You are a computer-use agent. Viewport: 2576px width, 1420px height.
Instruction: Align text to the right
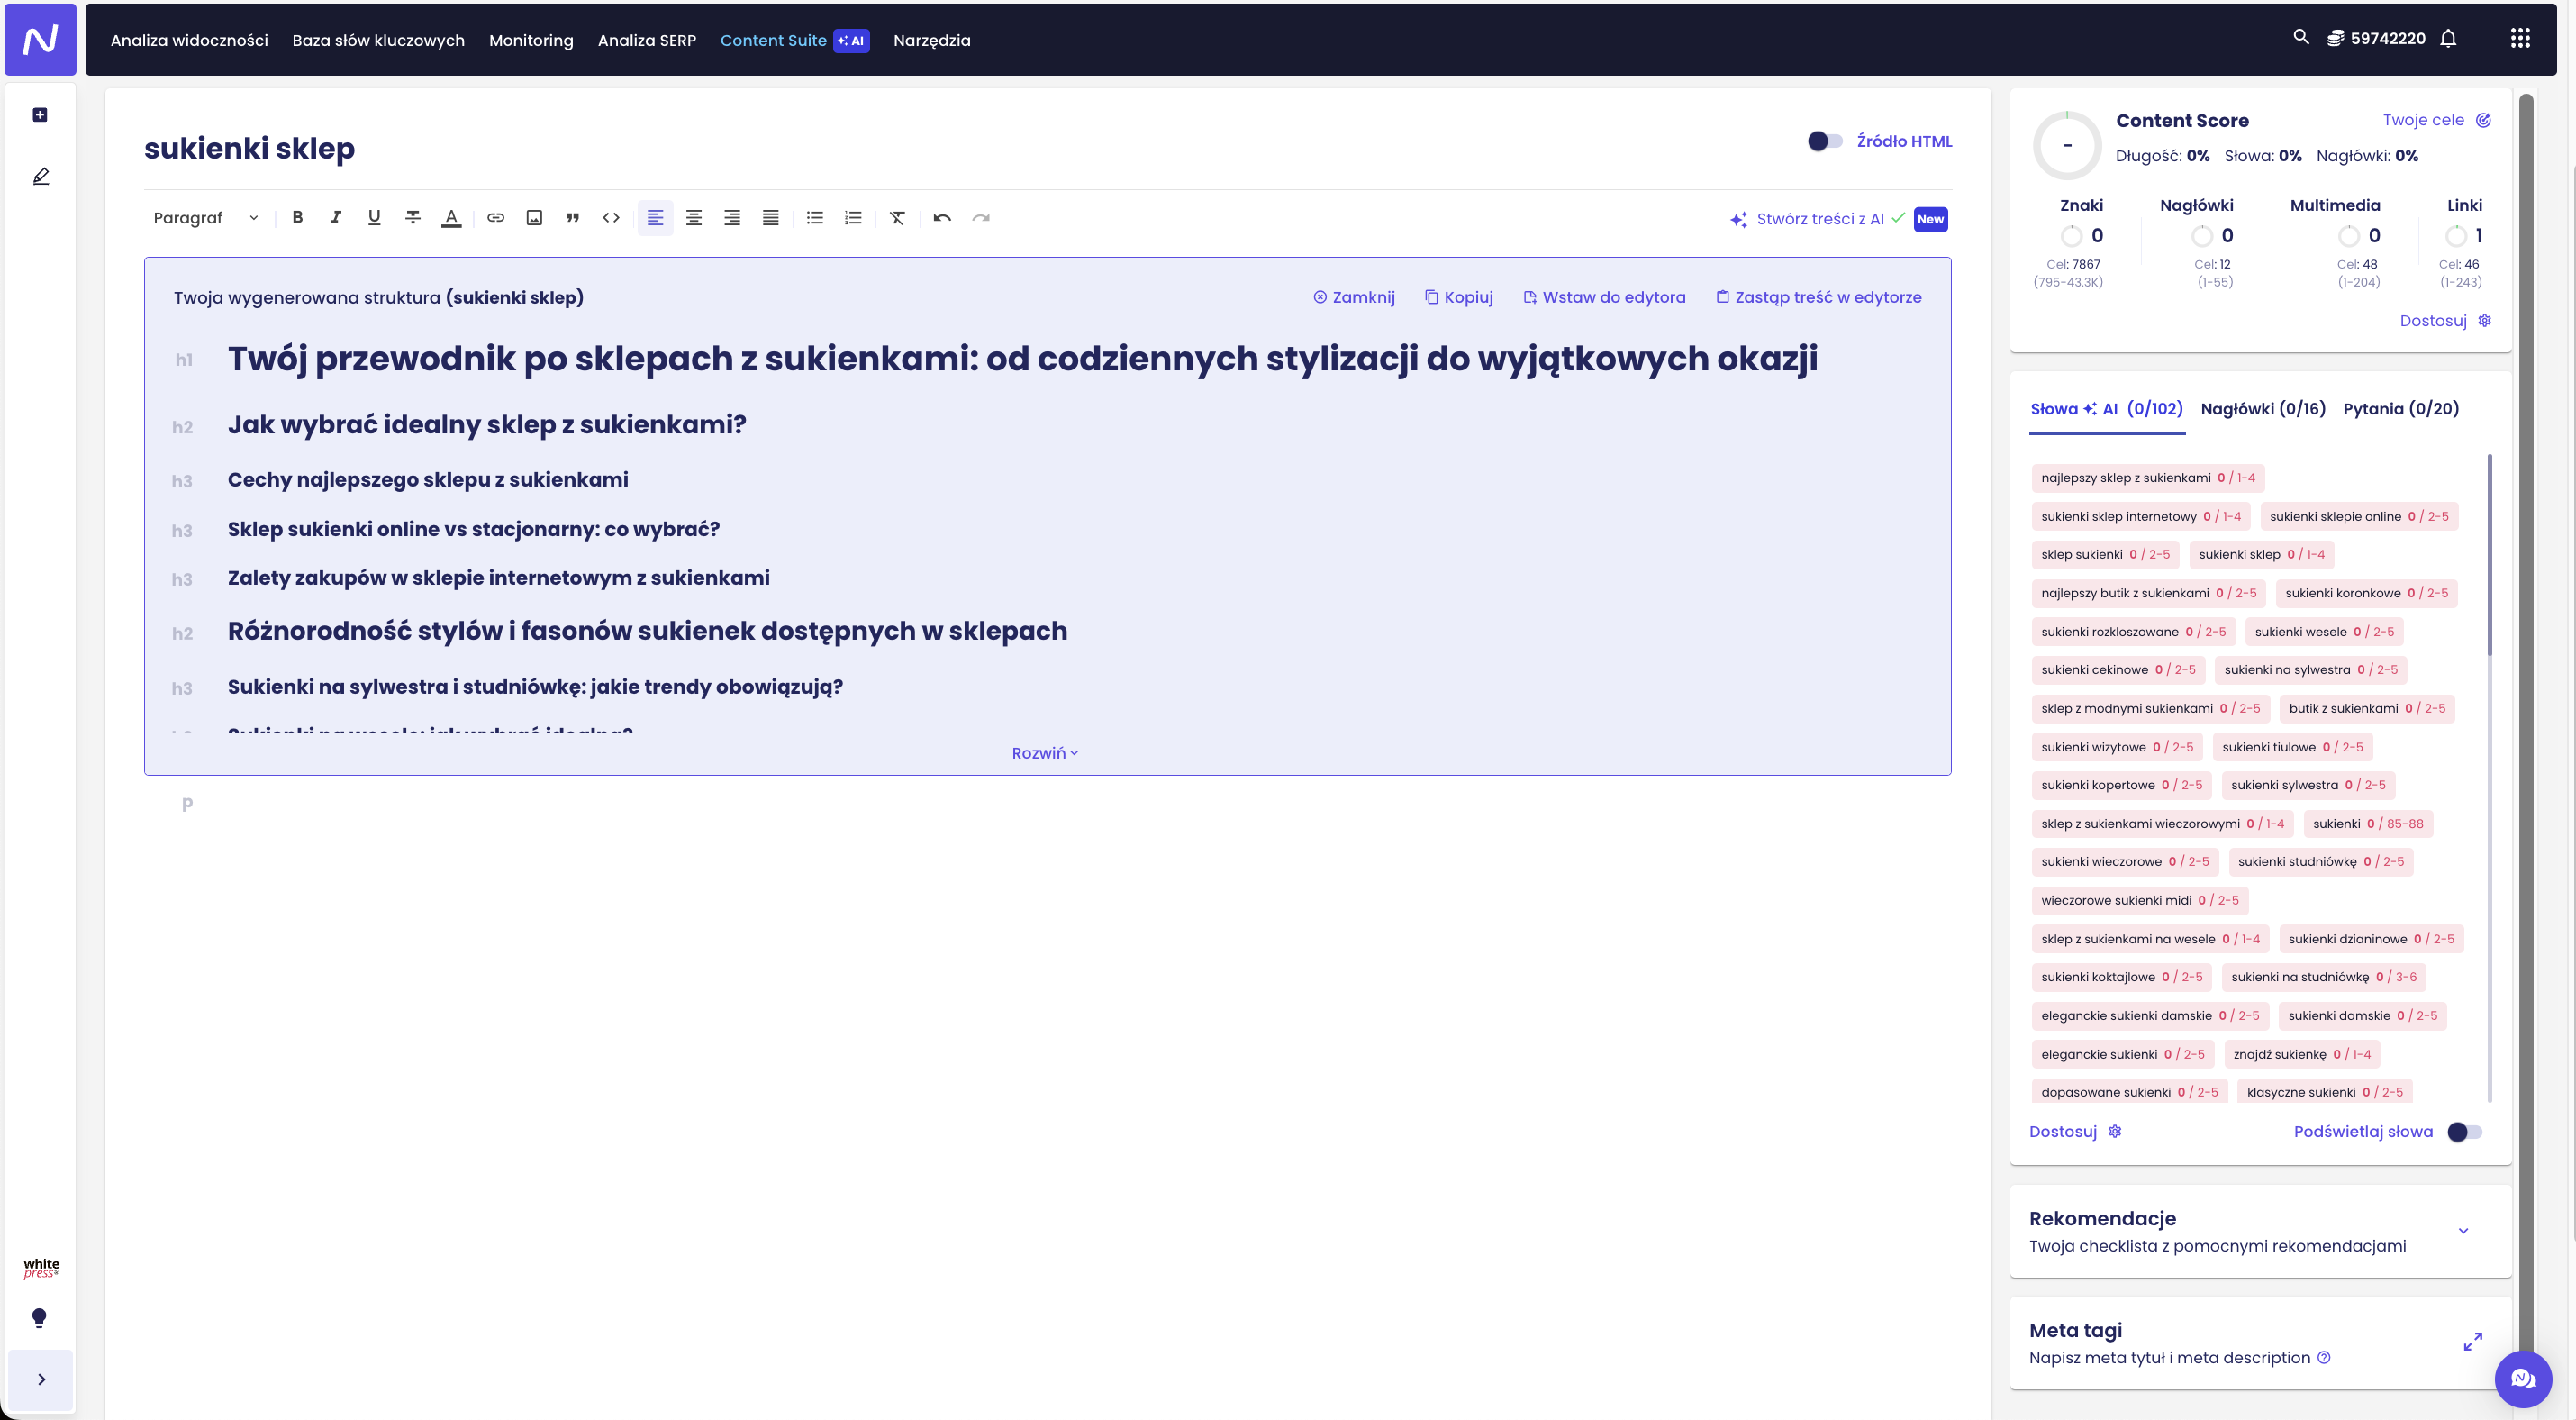[x=732, y=217]
